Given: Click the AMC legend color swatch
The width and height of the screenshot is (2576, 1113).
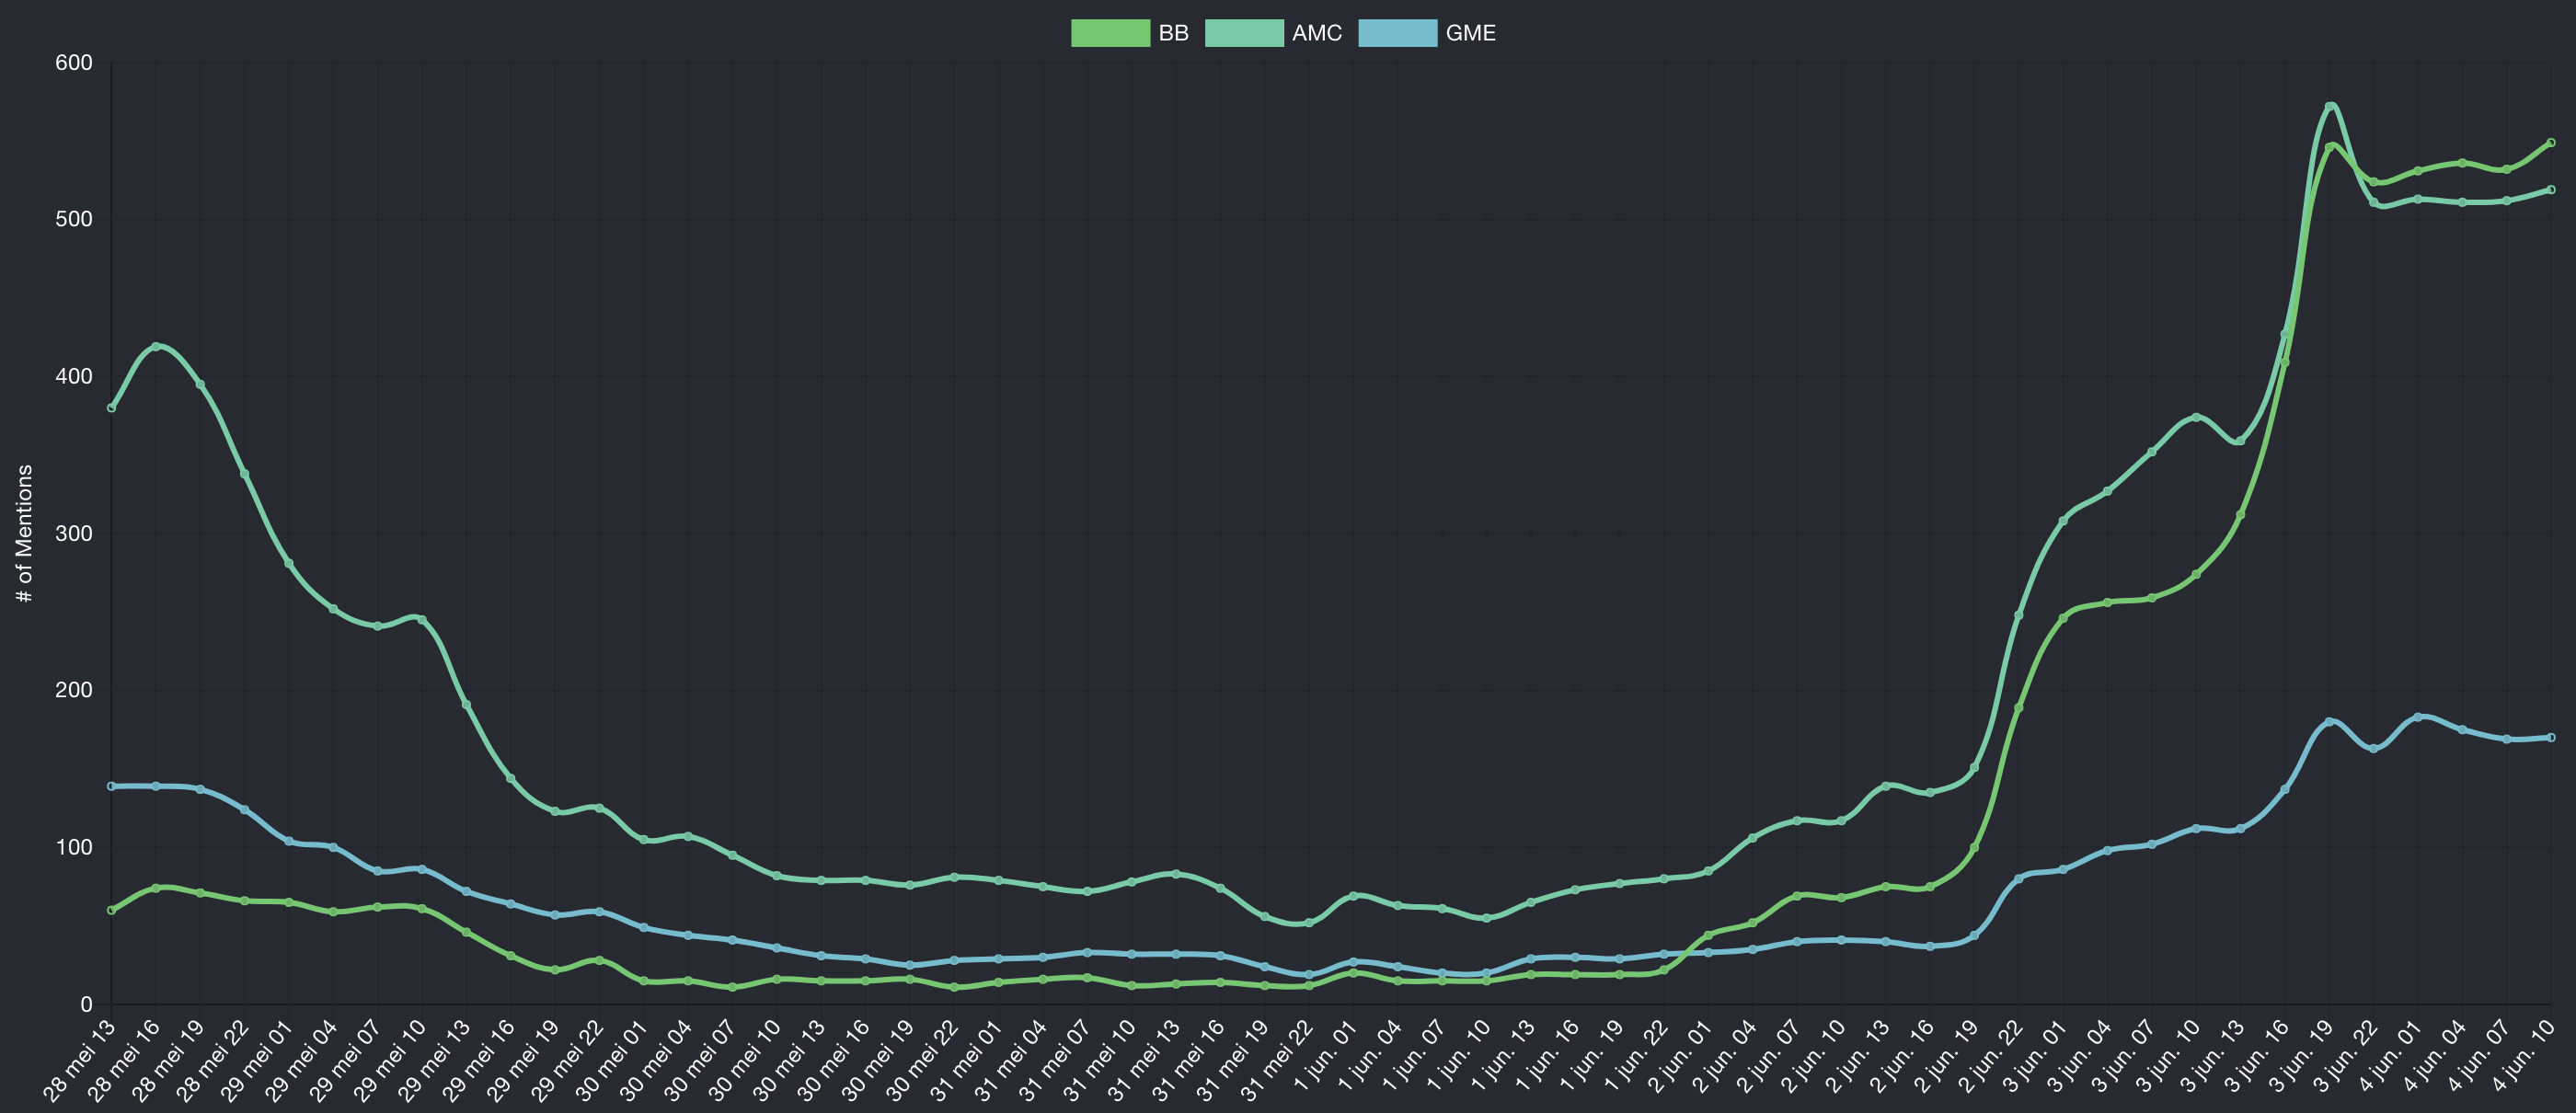Looking at the screenshot, I should 1243,33.
